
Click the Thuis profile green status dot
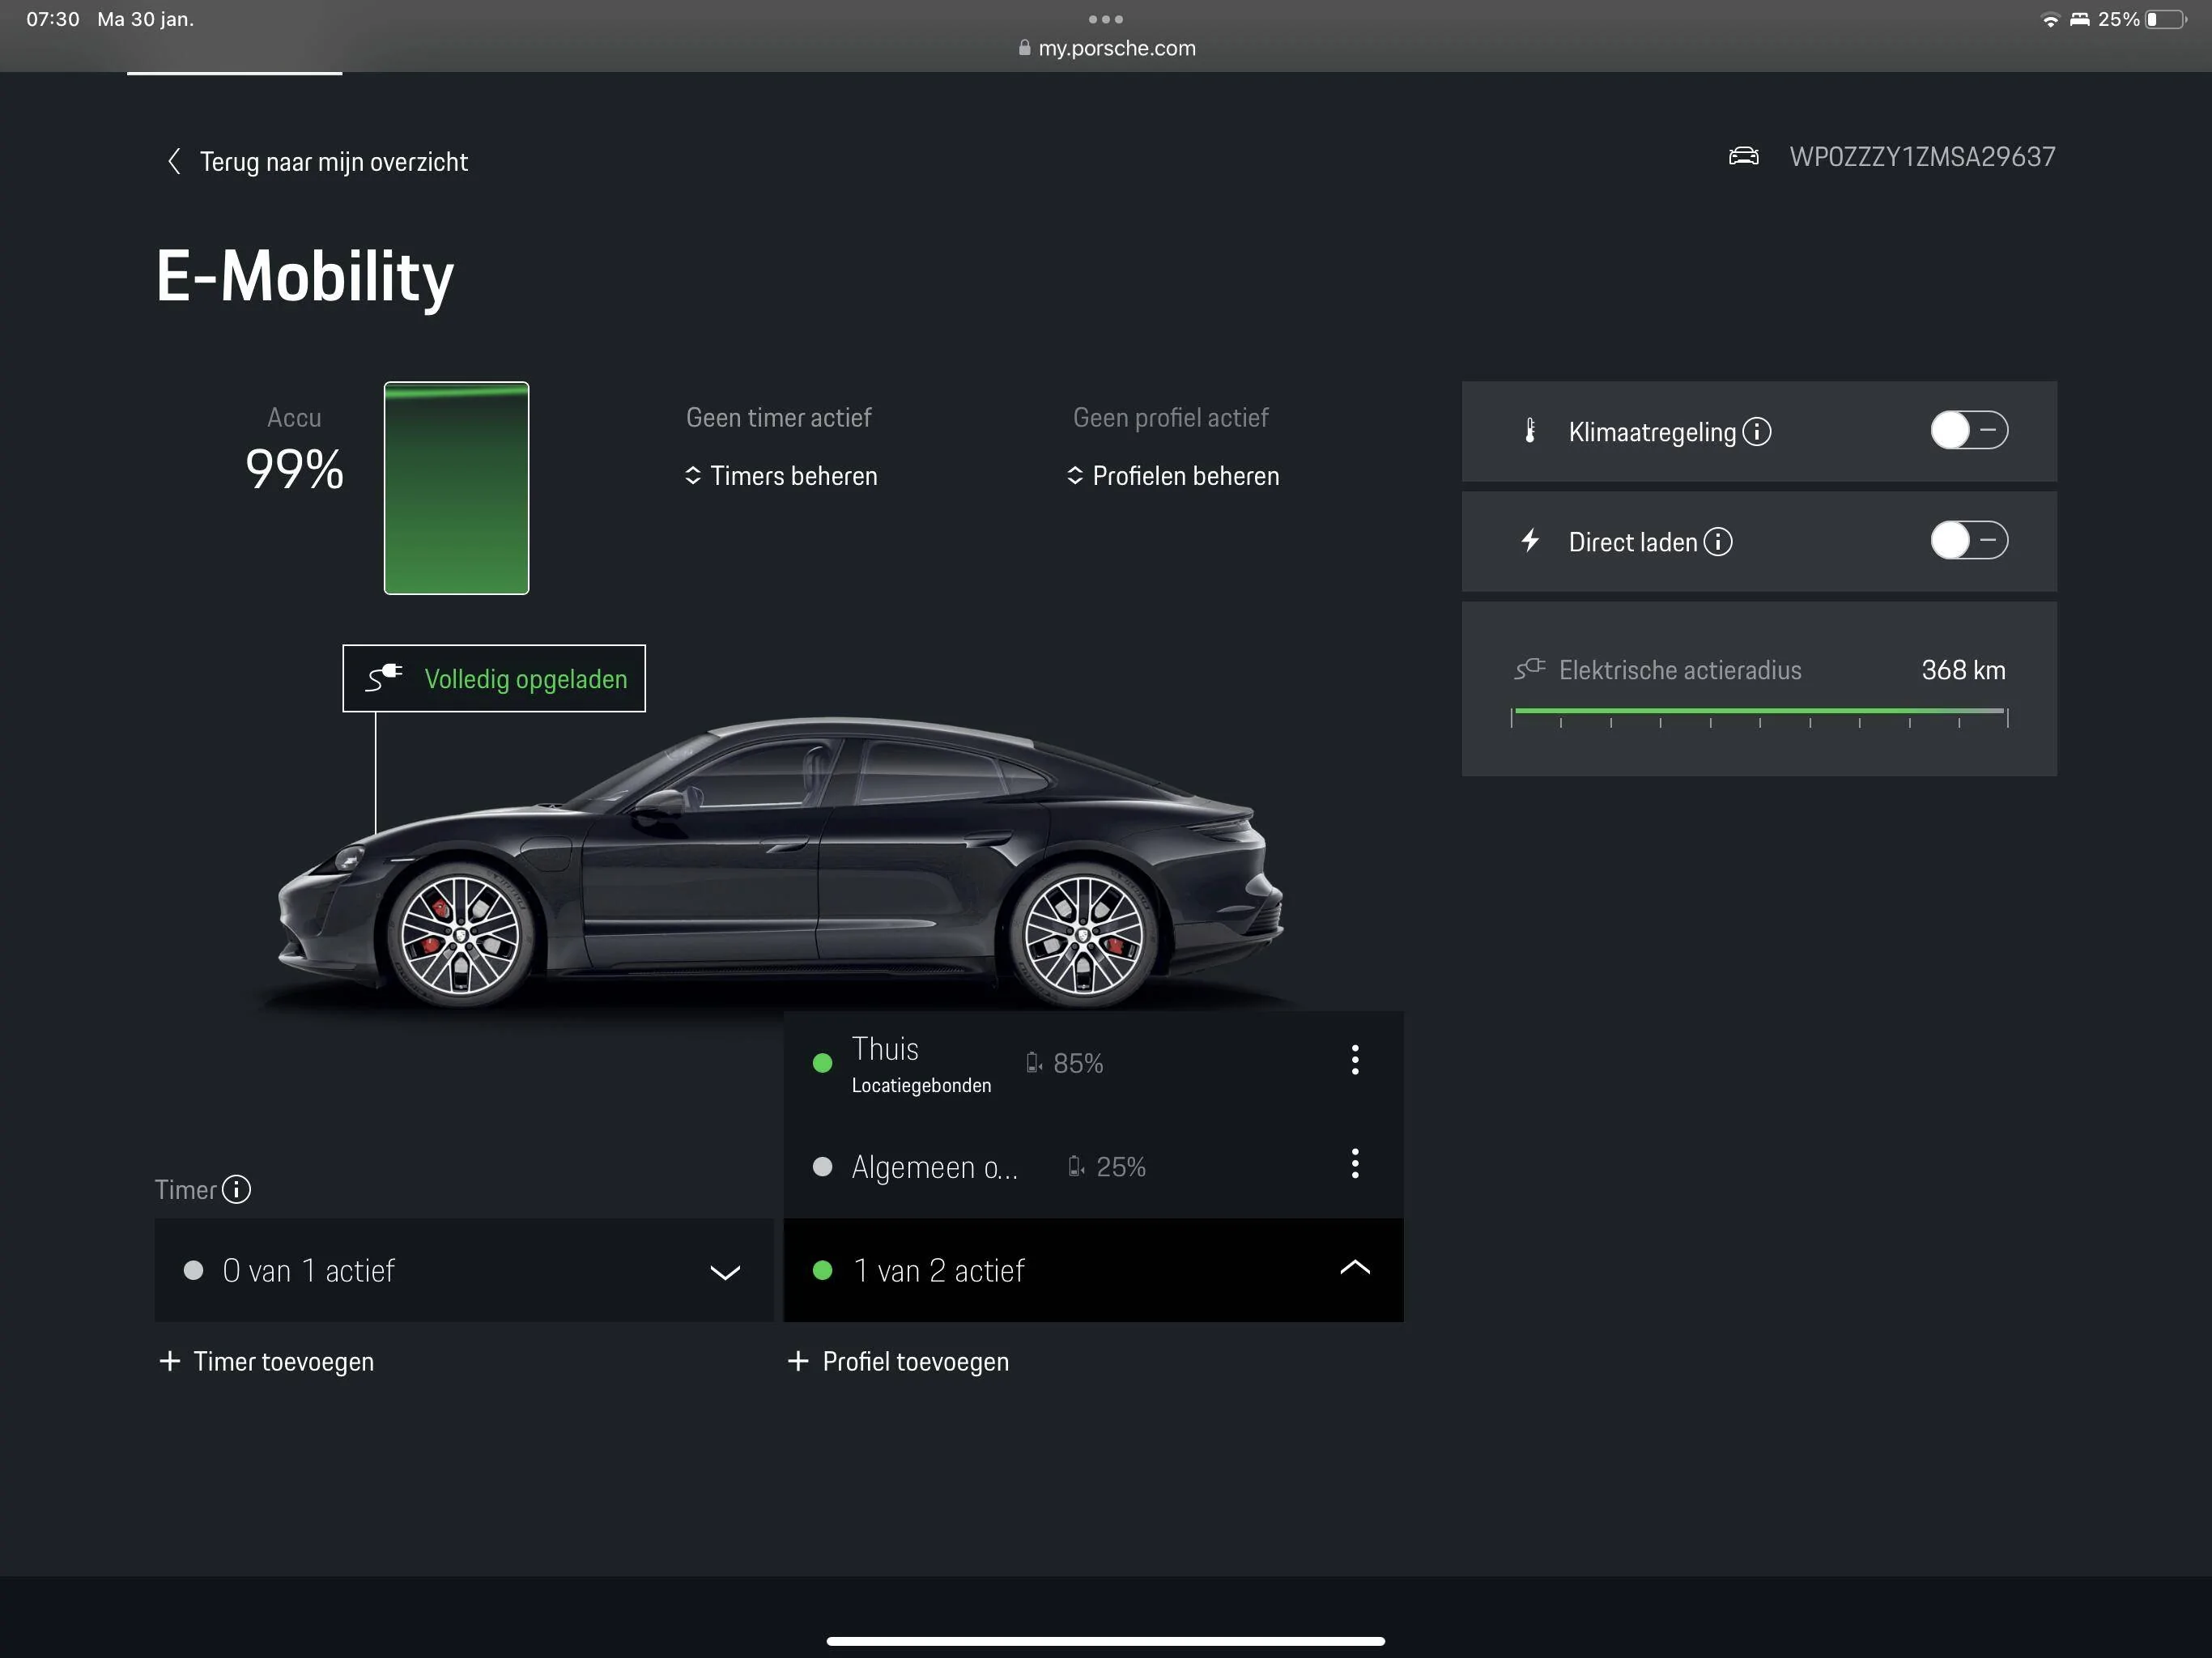tap(822, 1063)
